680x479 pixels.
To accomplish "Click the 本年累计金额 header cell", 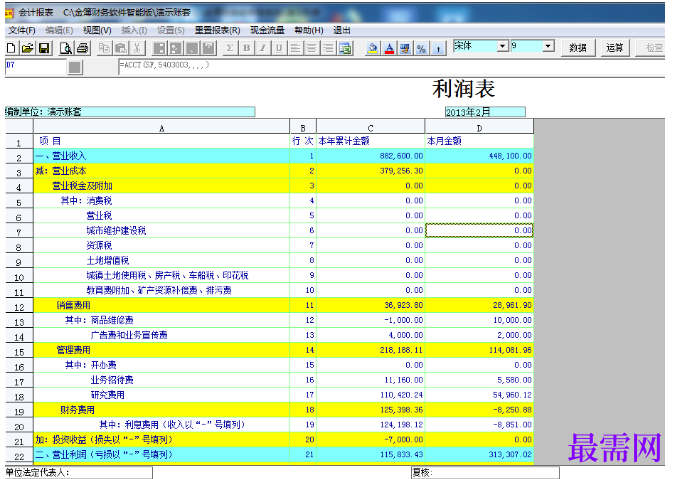I will [371, 141].
